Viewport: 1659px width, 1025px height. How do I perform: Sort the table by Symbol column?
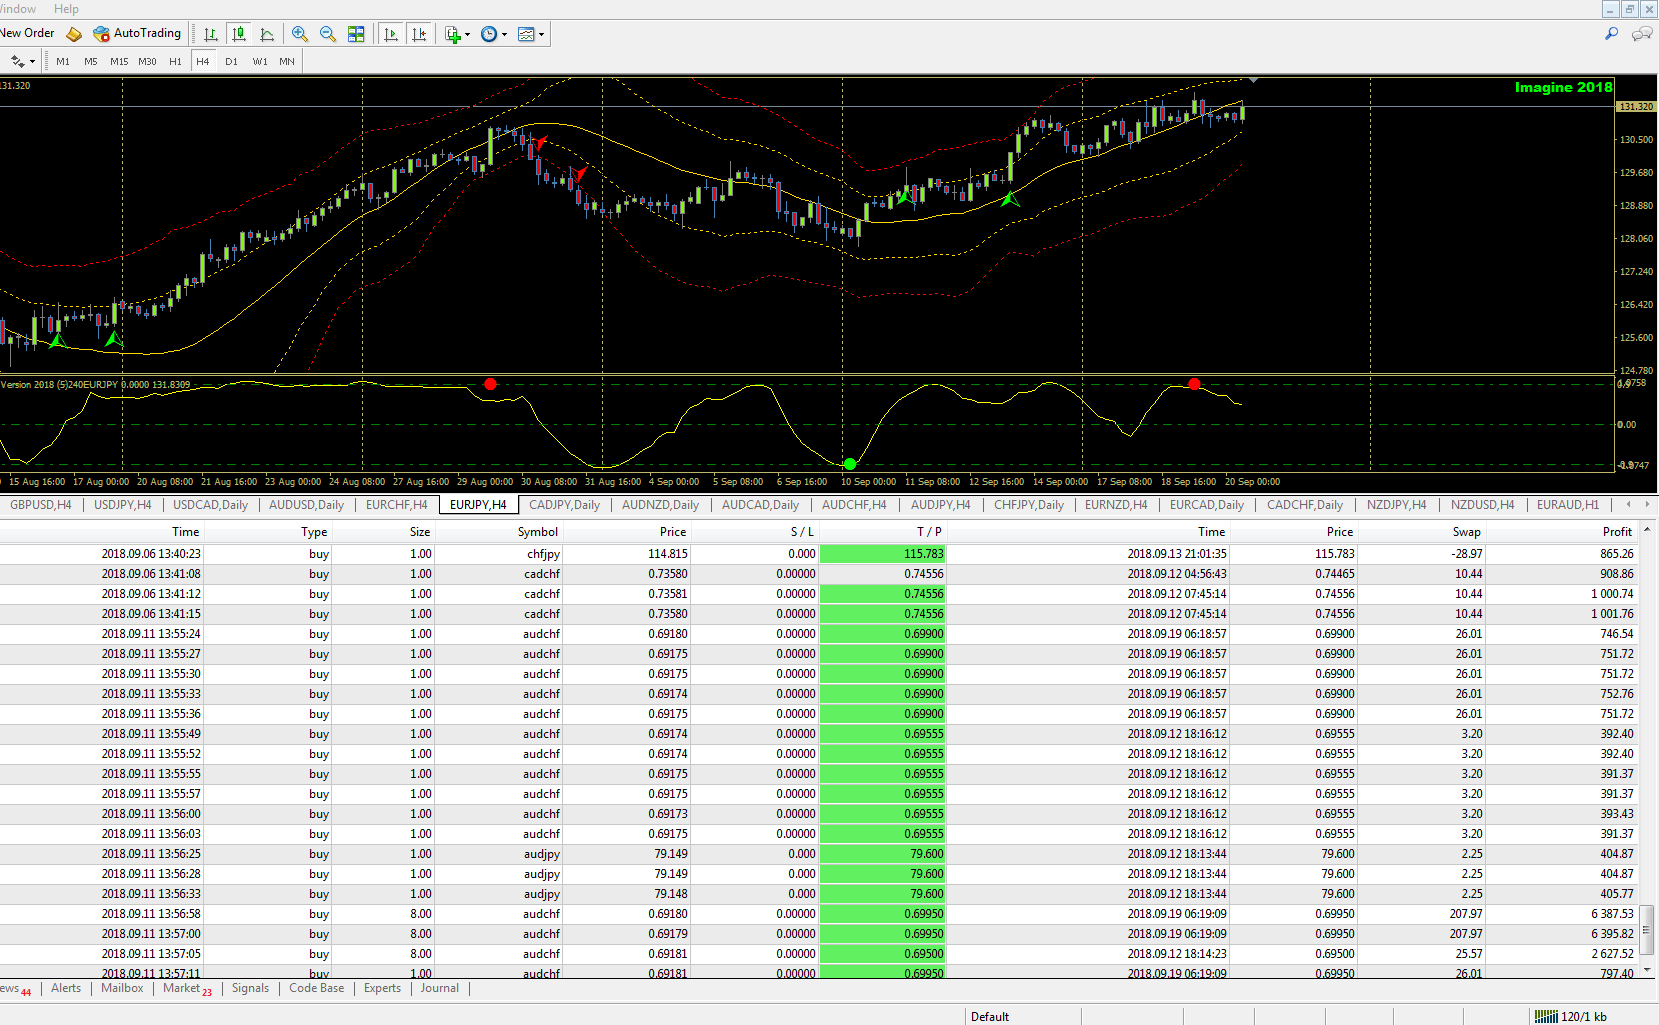[x=538, y=532]
